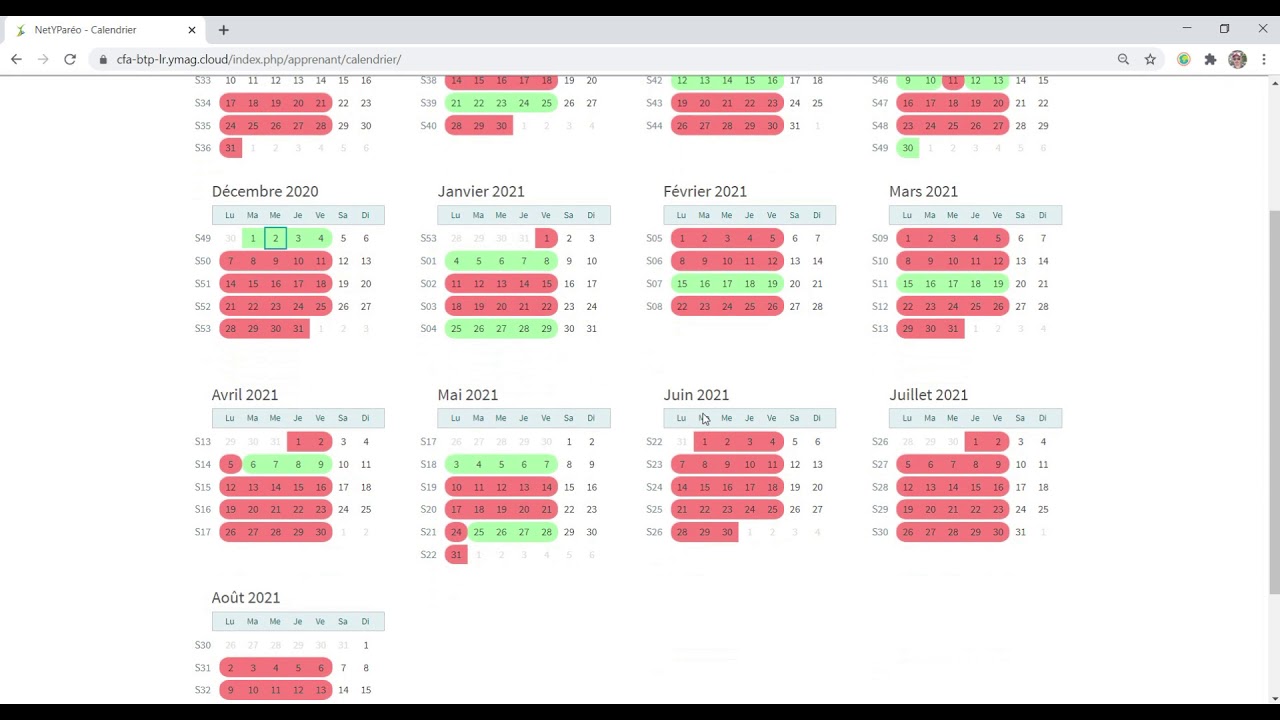Reload the calendar page
The height and width of the screenshot is (720, 1280).
click(70, 60)
